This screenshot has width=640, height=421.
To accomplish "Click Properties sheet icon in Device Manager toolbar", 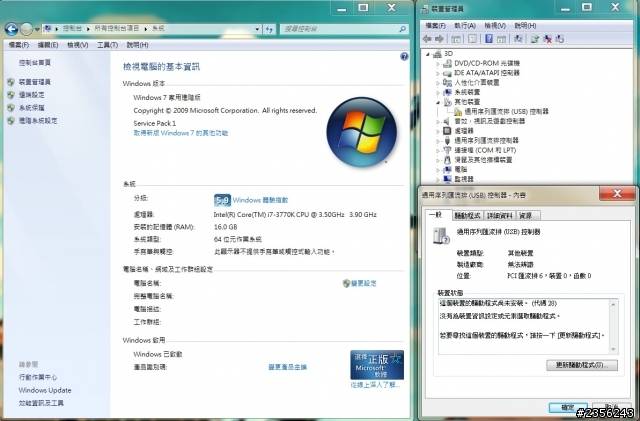I will 472,39.
